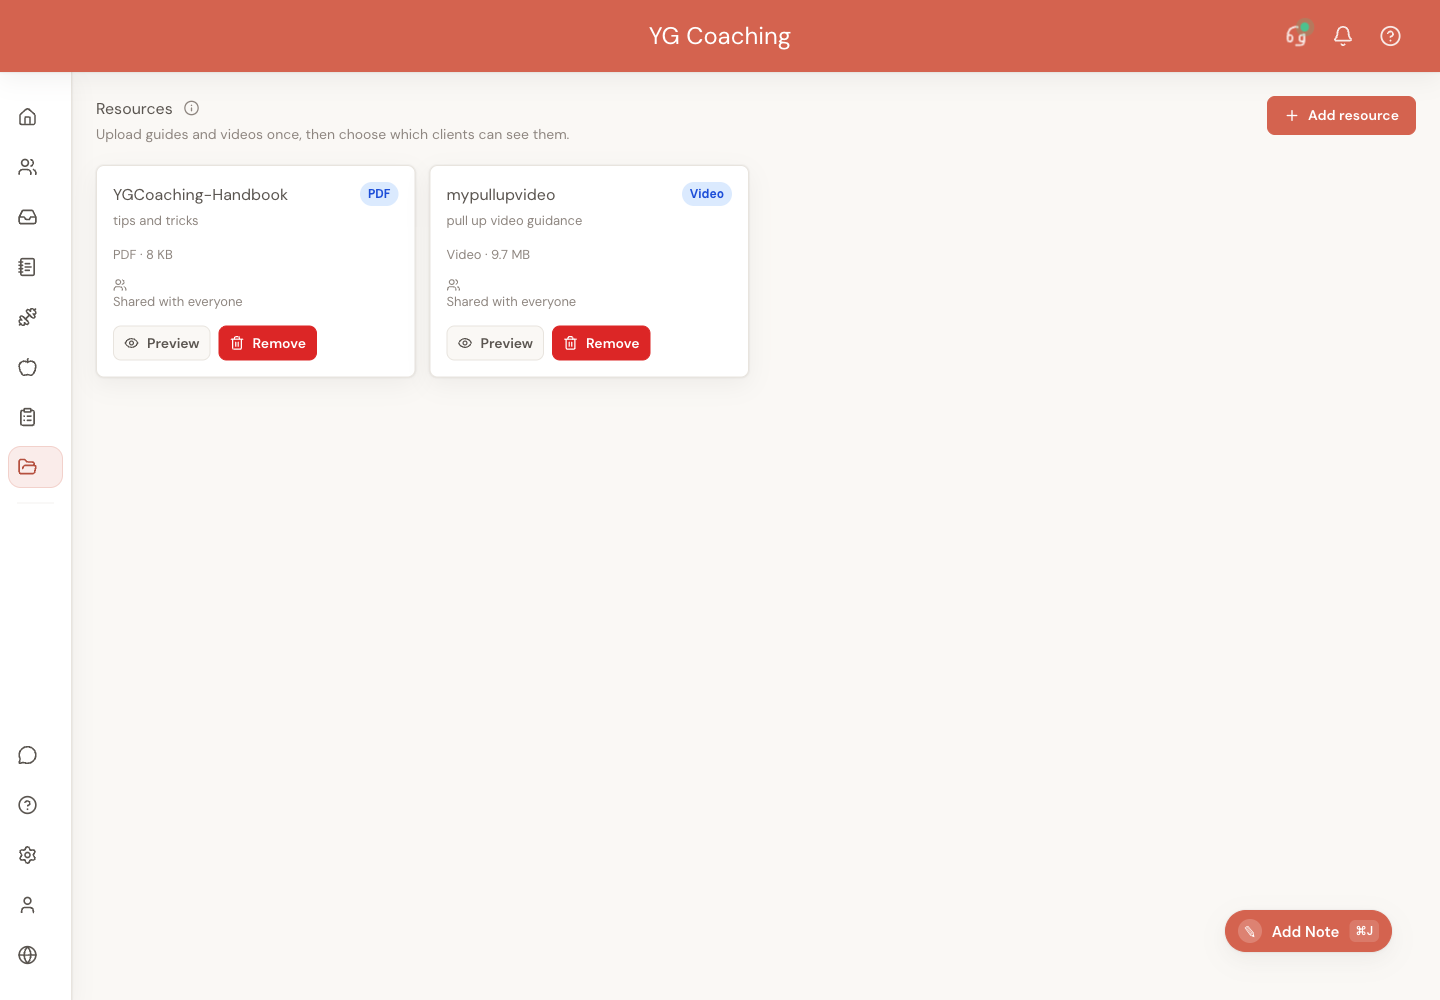
Task: Click the PDF badge on Handbook card
Action: (x=379, y=194)
